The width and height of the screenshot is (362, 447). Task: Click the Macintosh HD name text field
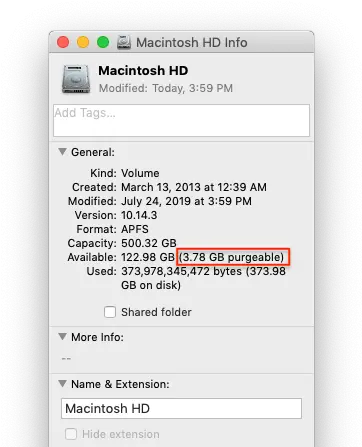click(x=181, y=408)
